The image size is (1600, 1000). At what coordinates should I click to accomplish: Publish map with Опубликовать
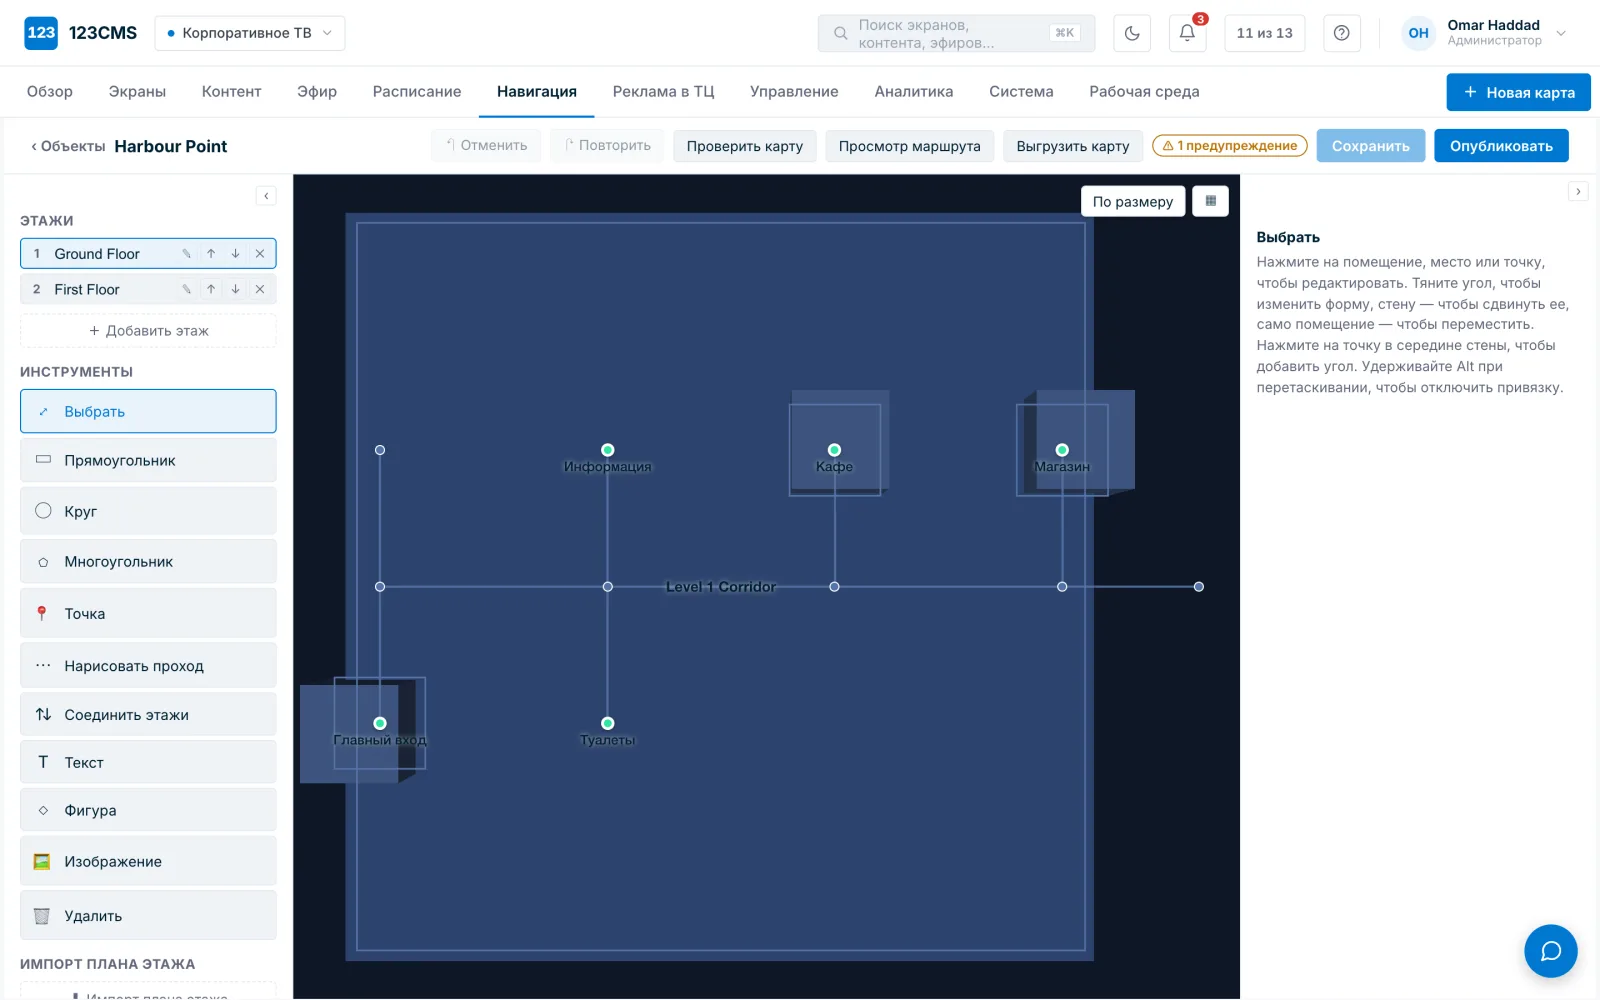pyautogui.click(x=1501, y=146)
